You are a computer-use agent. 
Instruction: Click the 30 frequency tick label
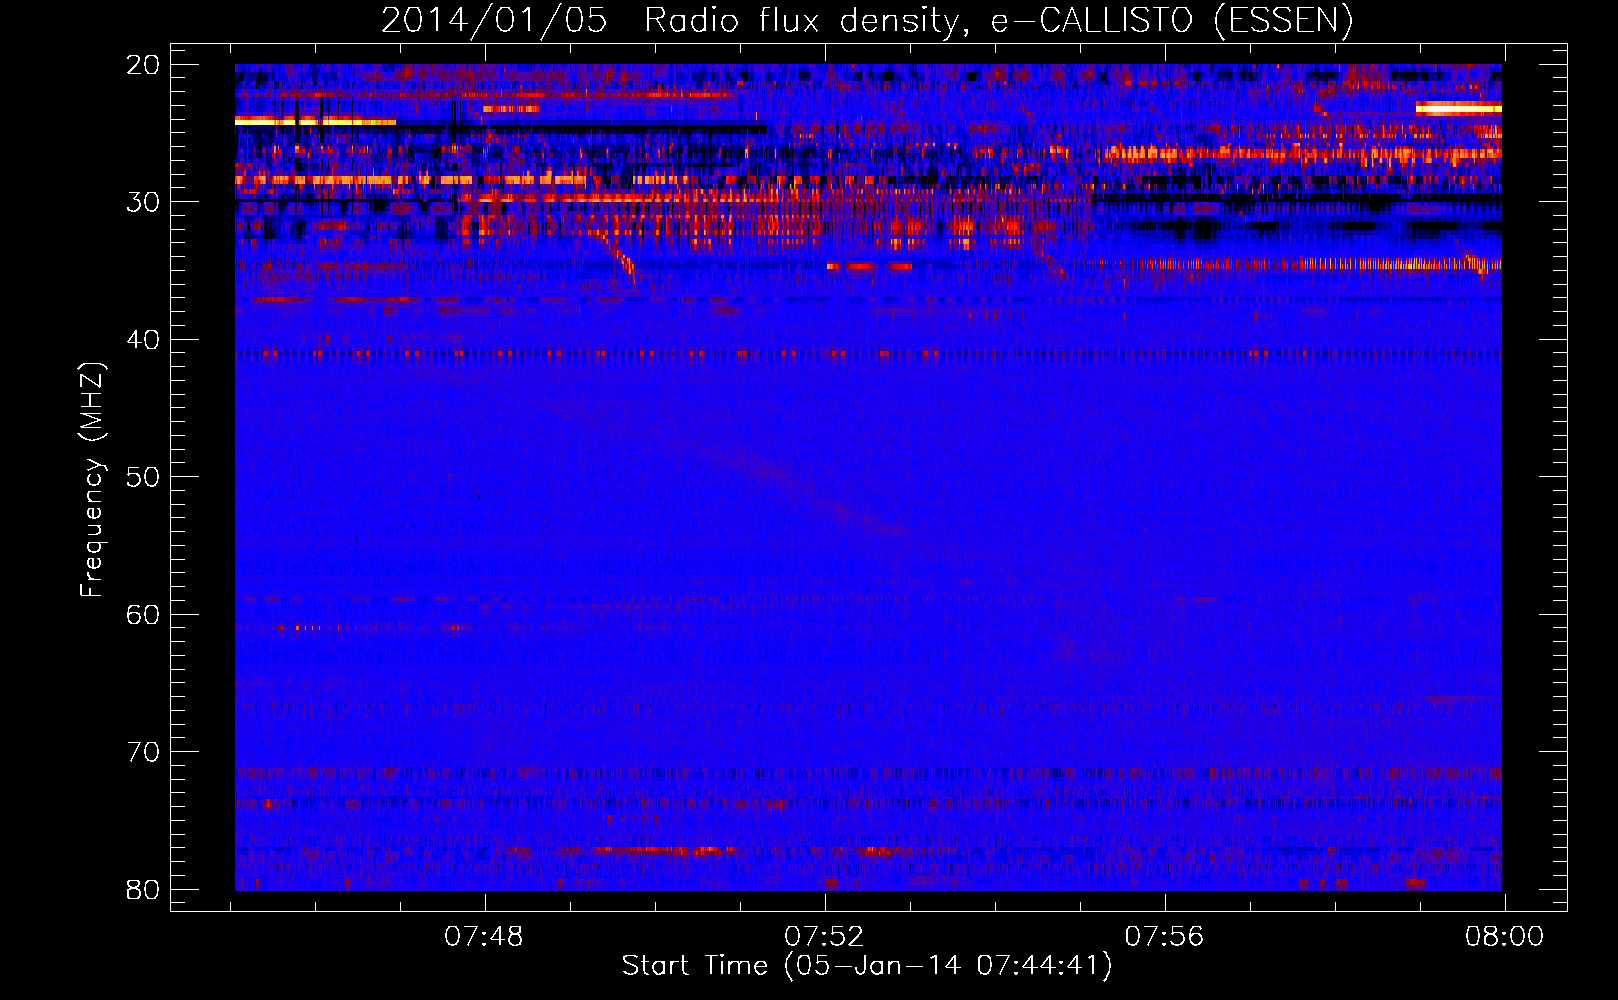[x=144, y=202]
